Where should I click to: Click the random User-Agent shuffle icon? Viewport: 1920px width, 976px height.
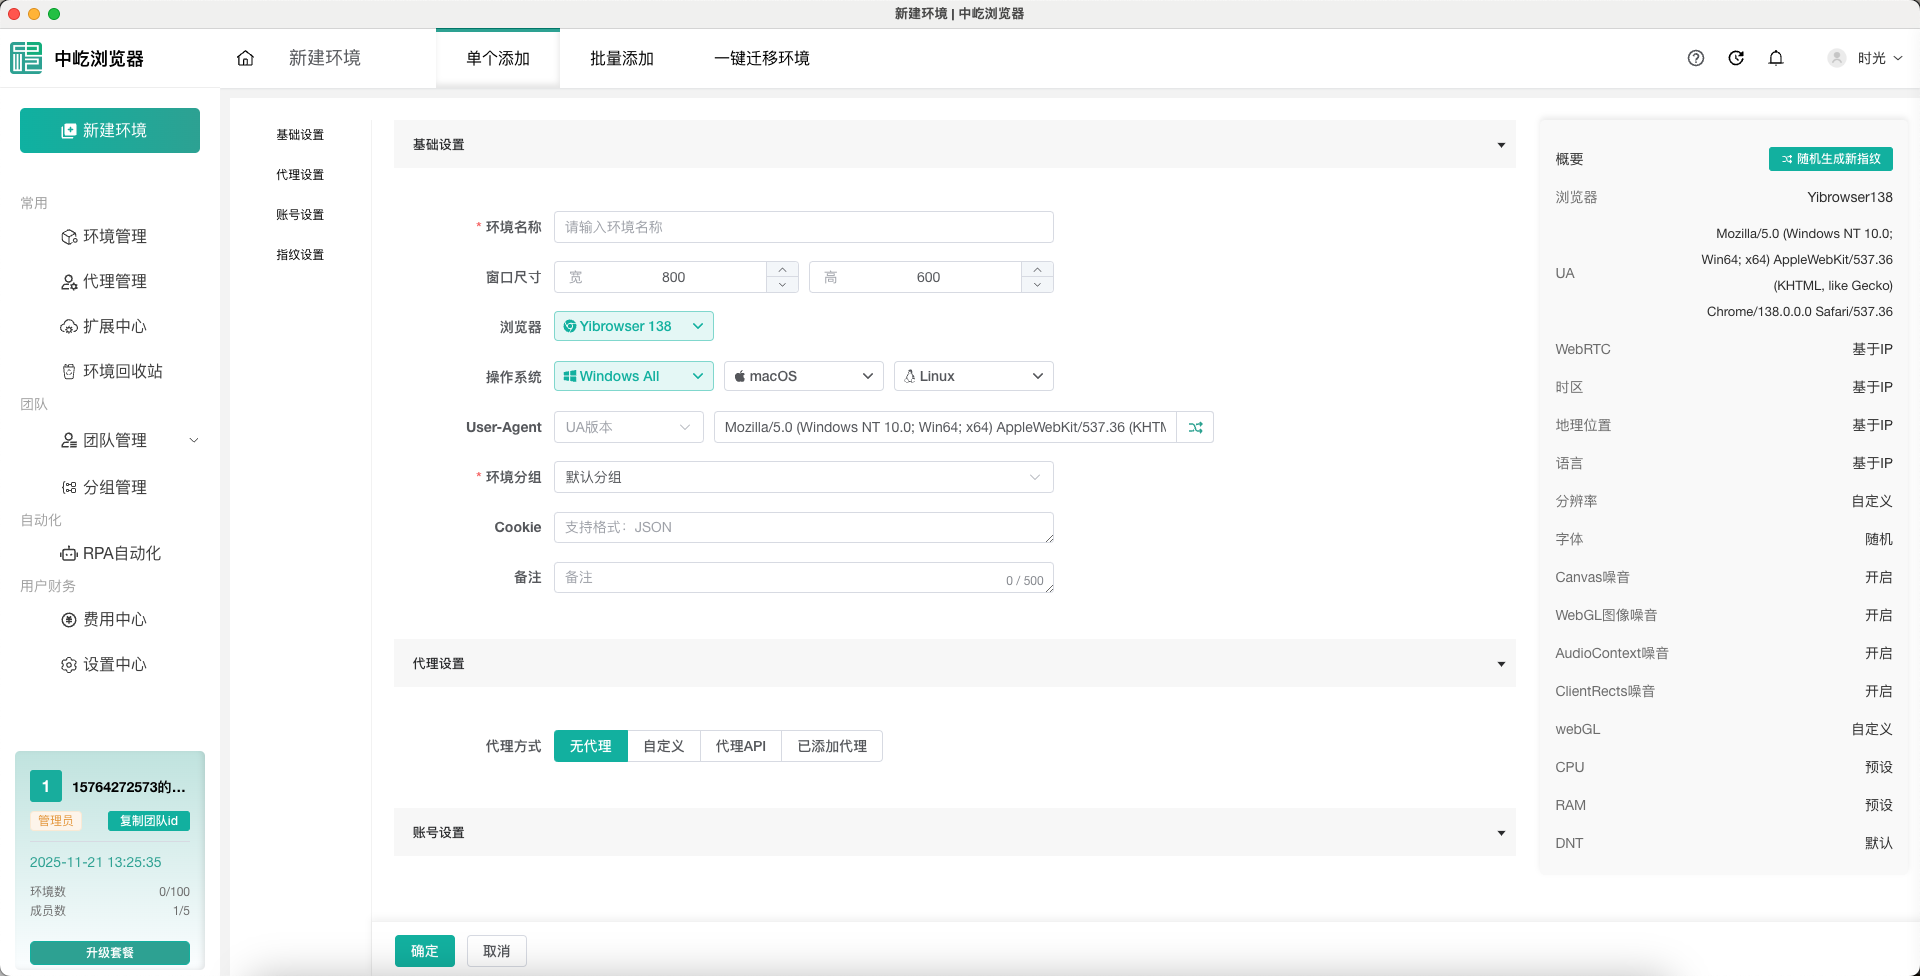point(1195,427)
